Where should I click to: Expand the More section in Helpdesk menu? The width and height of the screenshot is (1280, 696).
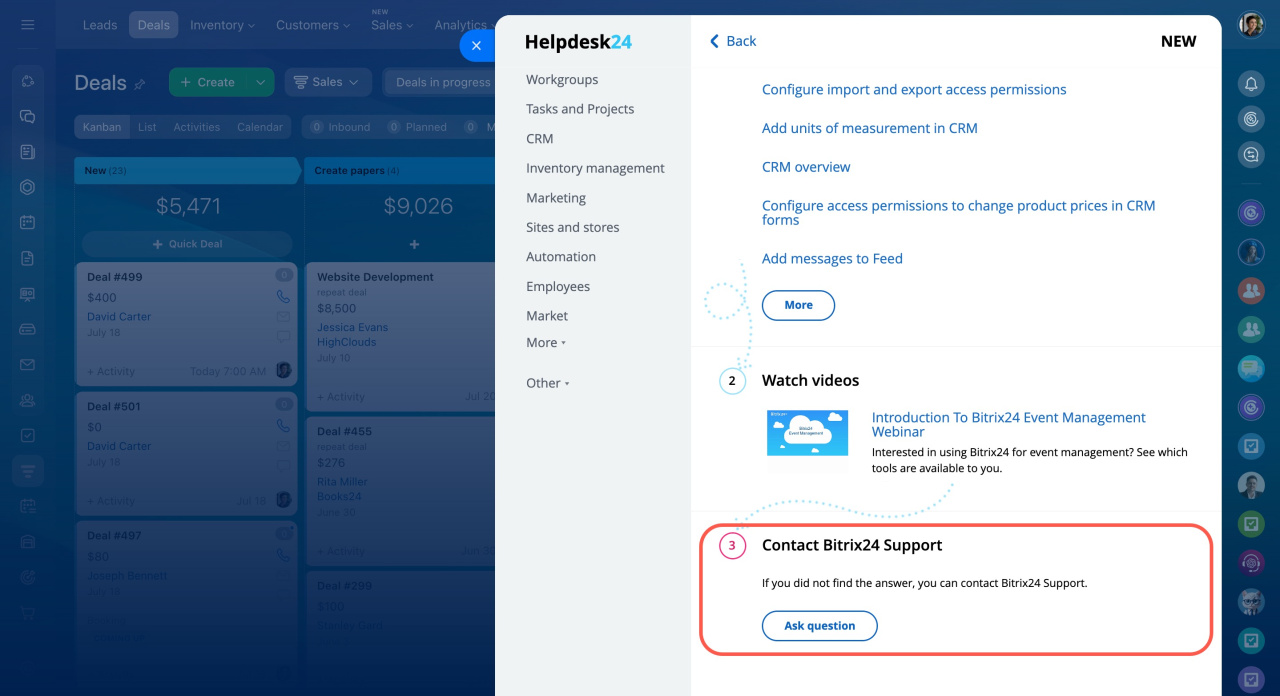pos(546,343)
